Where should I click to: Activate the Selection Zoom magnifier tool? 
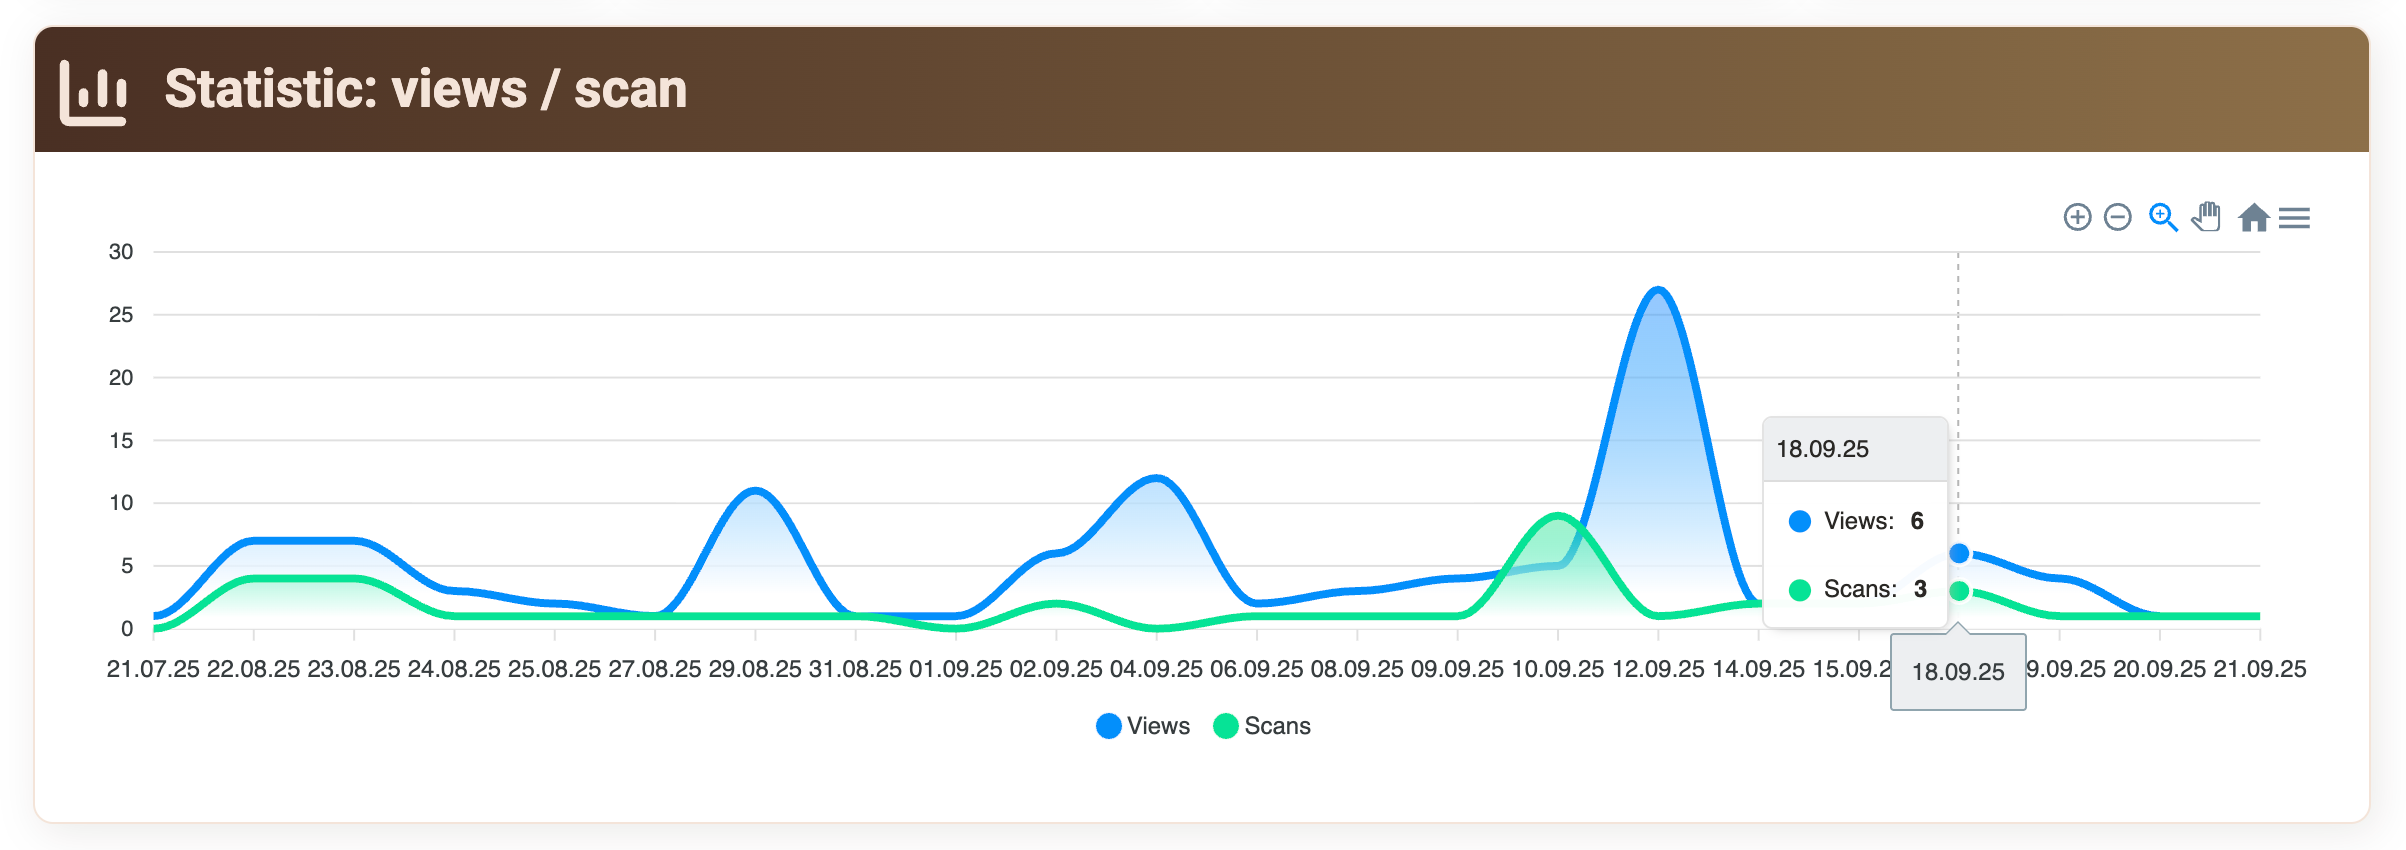click(2162, 217)
